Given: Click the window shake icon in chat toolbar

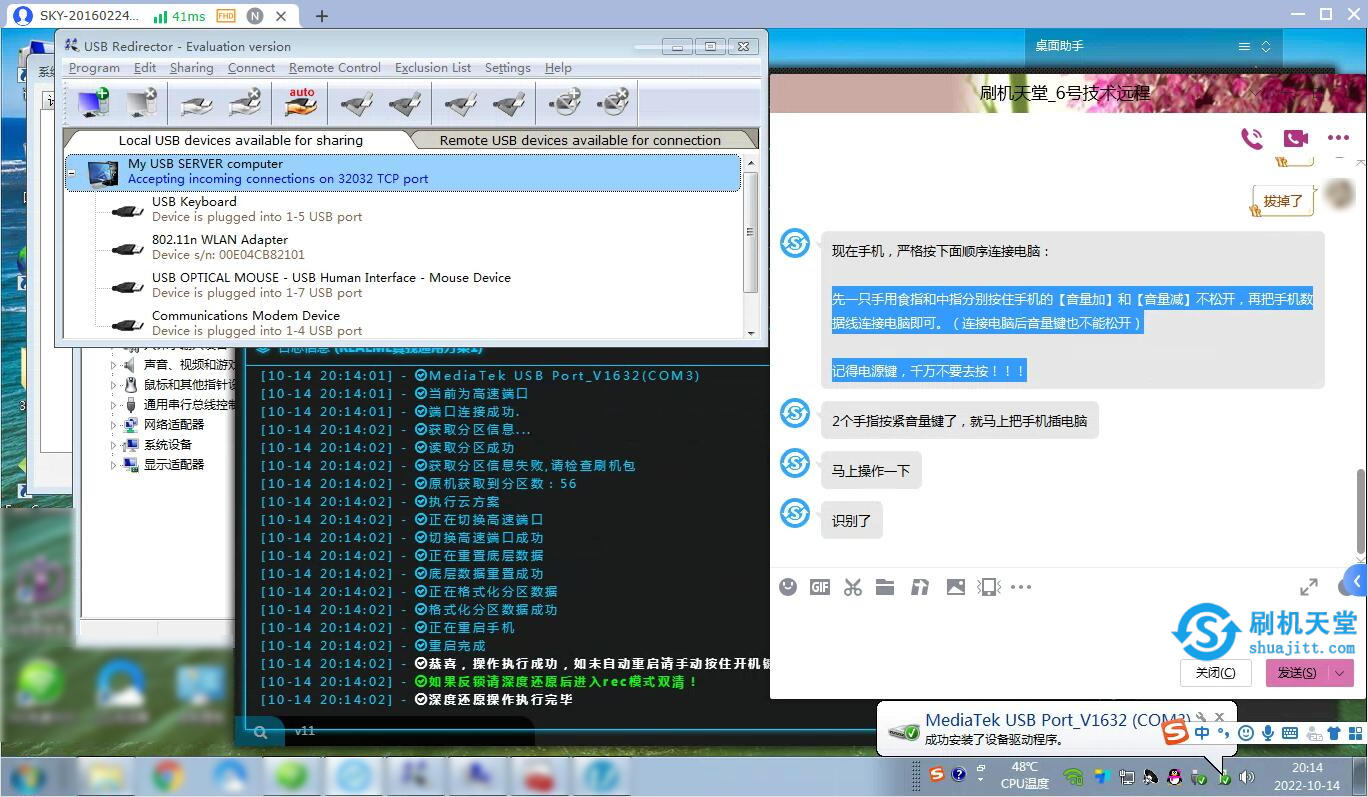Looking at the screenshot, I should point(989,587).
